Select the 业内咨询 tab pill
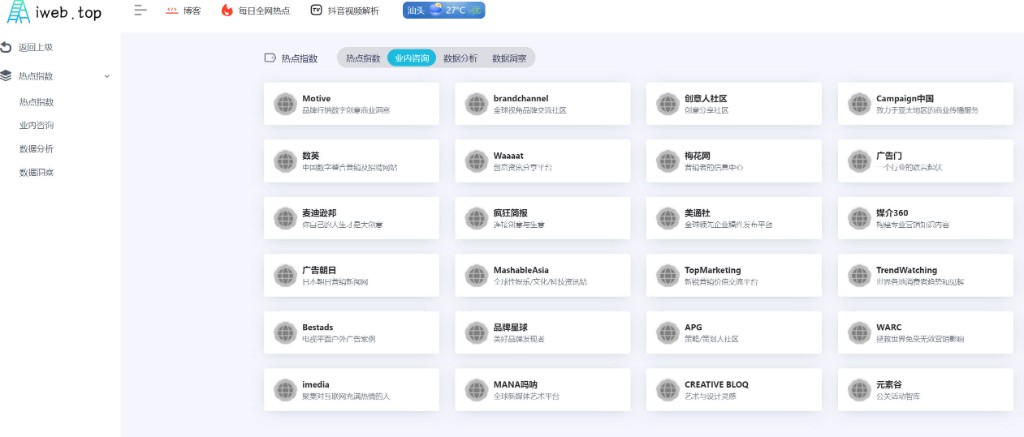Screen dimensions: 1024x437 point(411,57)
